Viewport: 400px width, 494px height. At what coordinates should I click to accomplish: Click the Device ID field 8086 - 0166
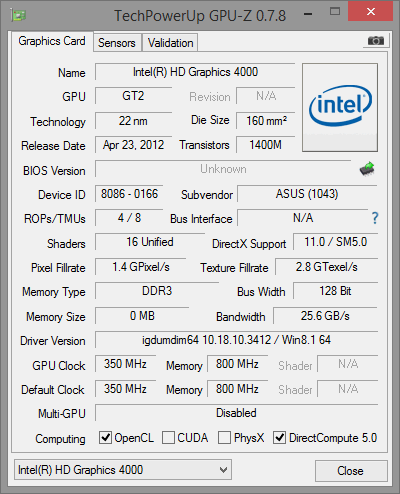pos(129,194)
